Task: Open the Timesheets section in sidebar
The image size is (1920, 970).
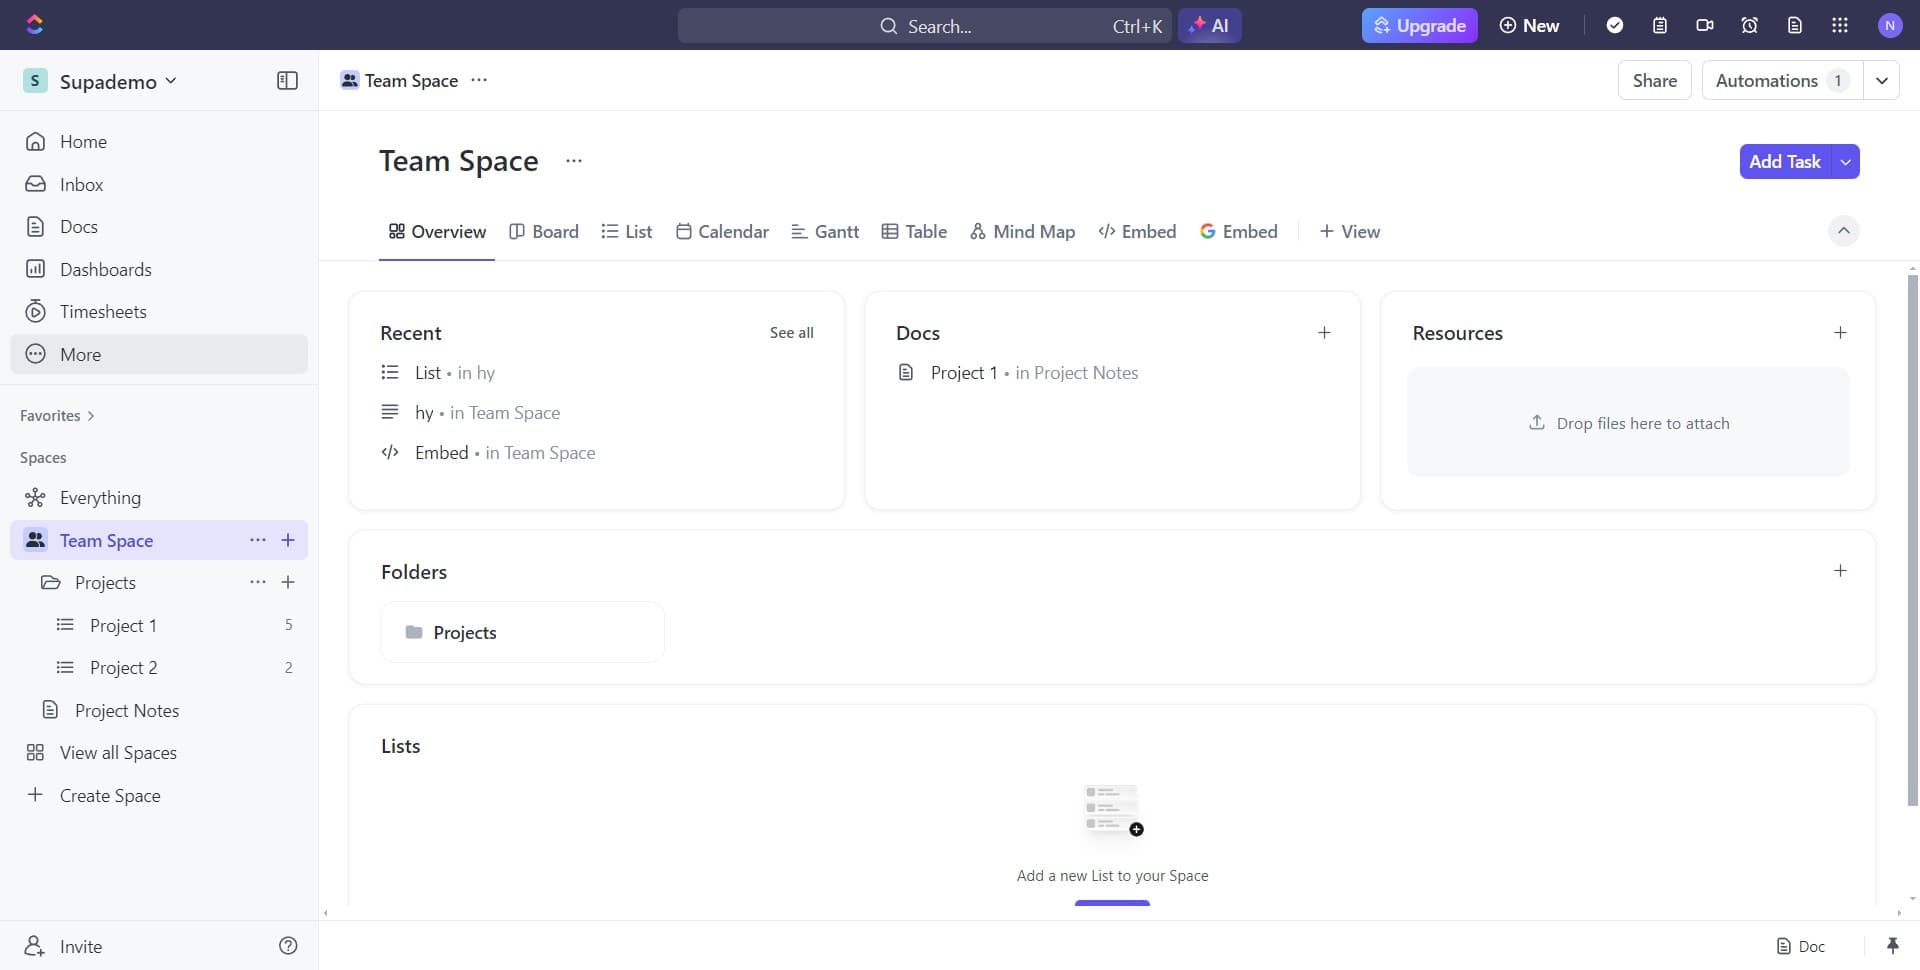Action: point(104,311)
